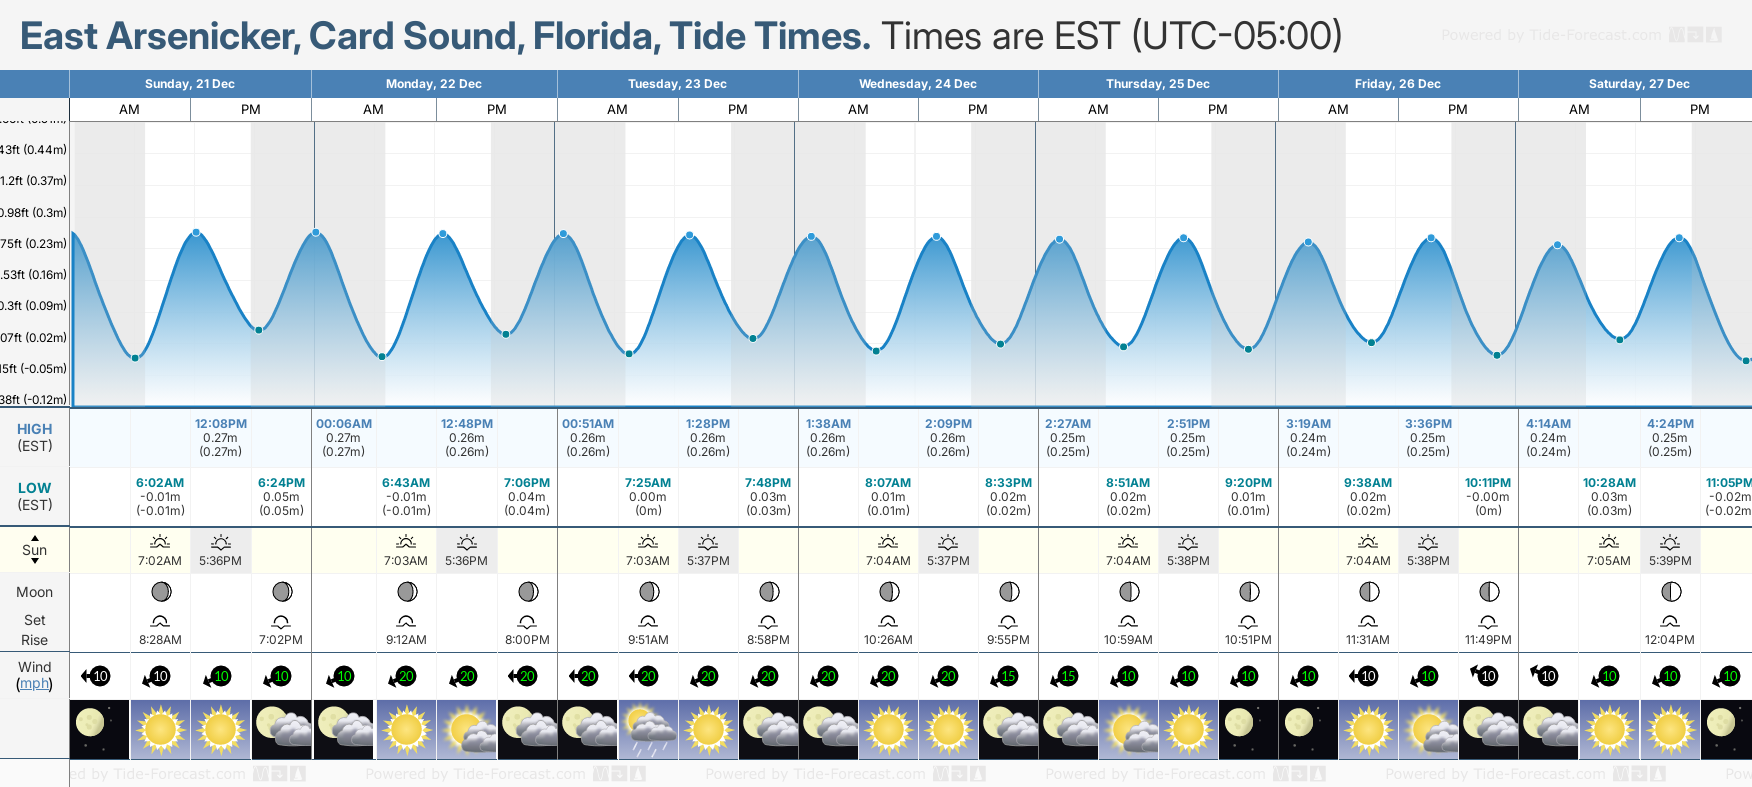The width and height of the screenshot is (1752, 787).
Task: Click the moon phase icon above 12:04PM
Action: tap(1670, 592)
